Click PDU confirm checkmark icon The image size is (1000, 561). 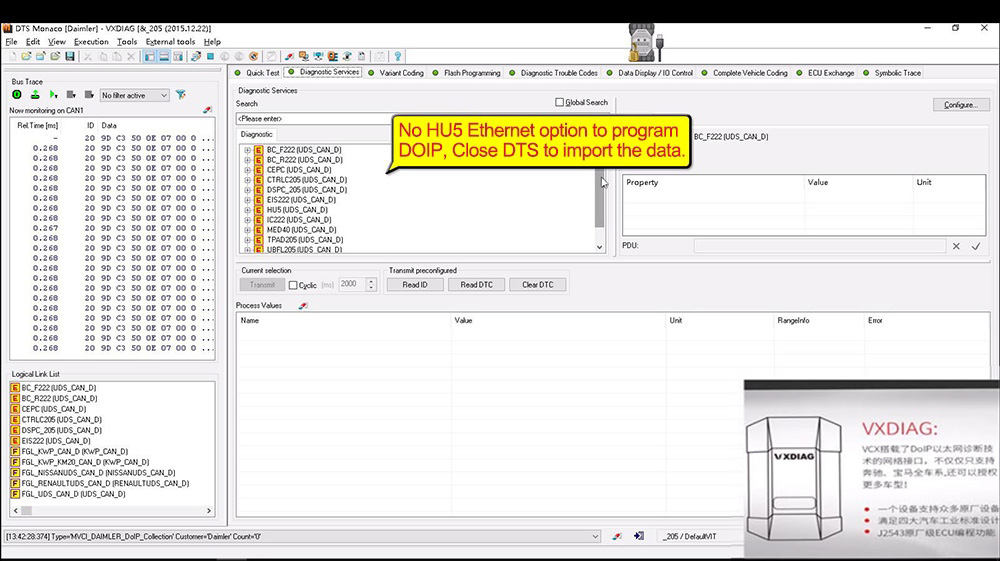click(x=976, y=246)
